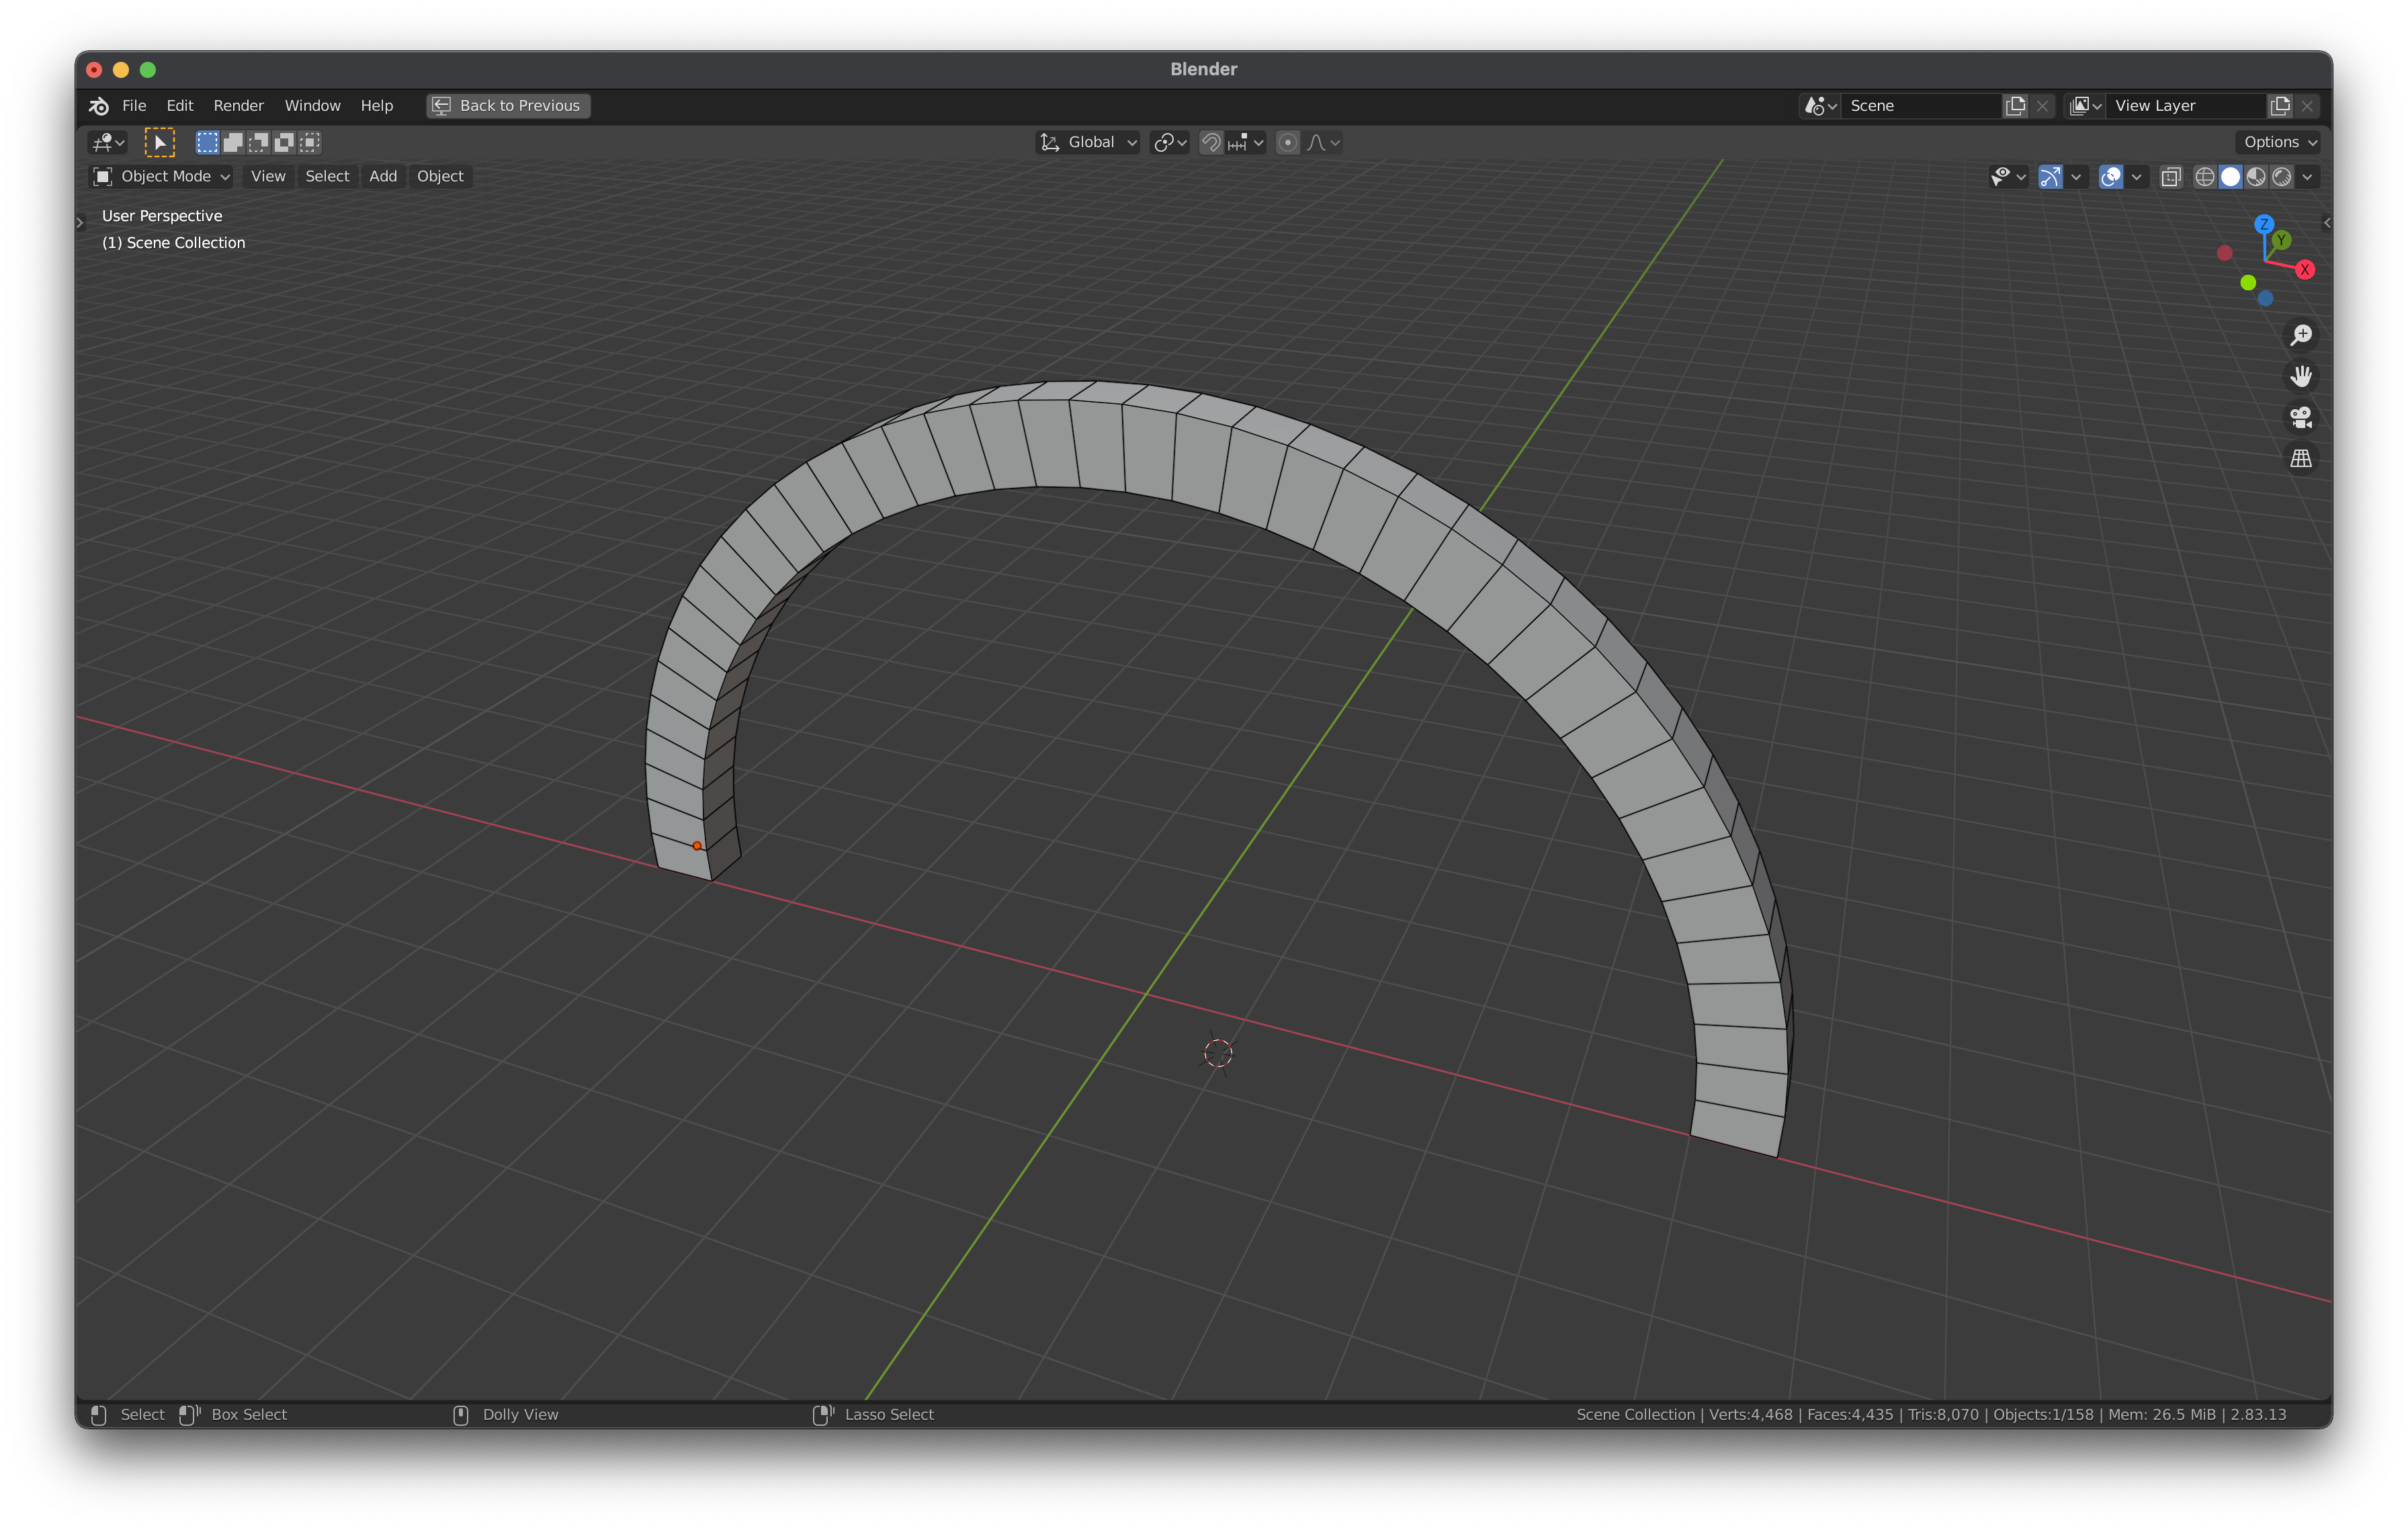The image size is (2408, 1528).
Task: Open the transform pivot point dropdown
Action: [x=1169, y=143]
